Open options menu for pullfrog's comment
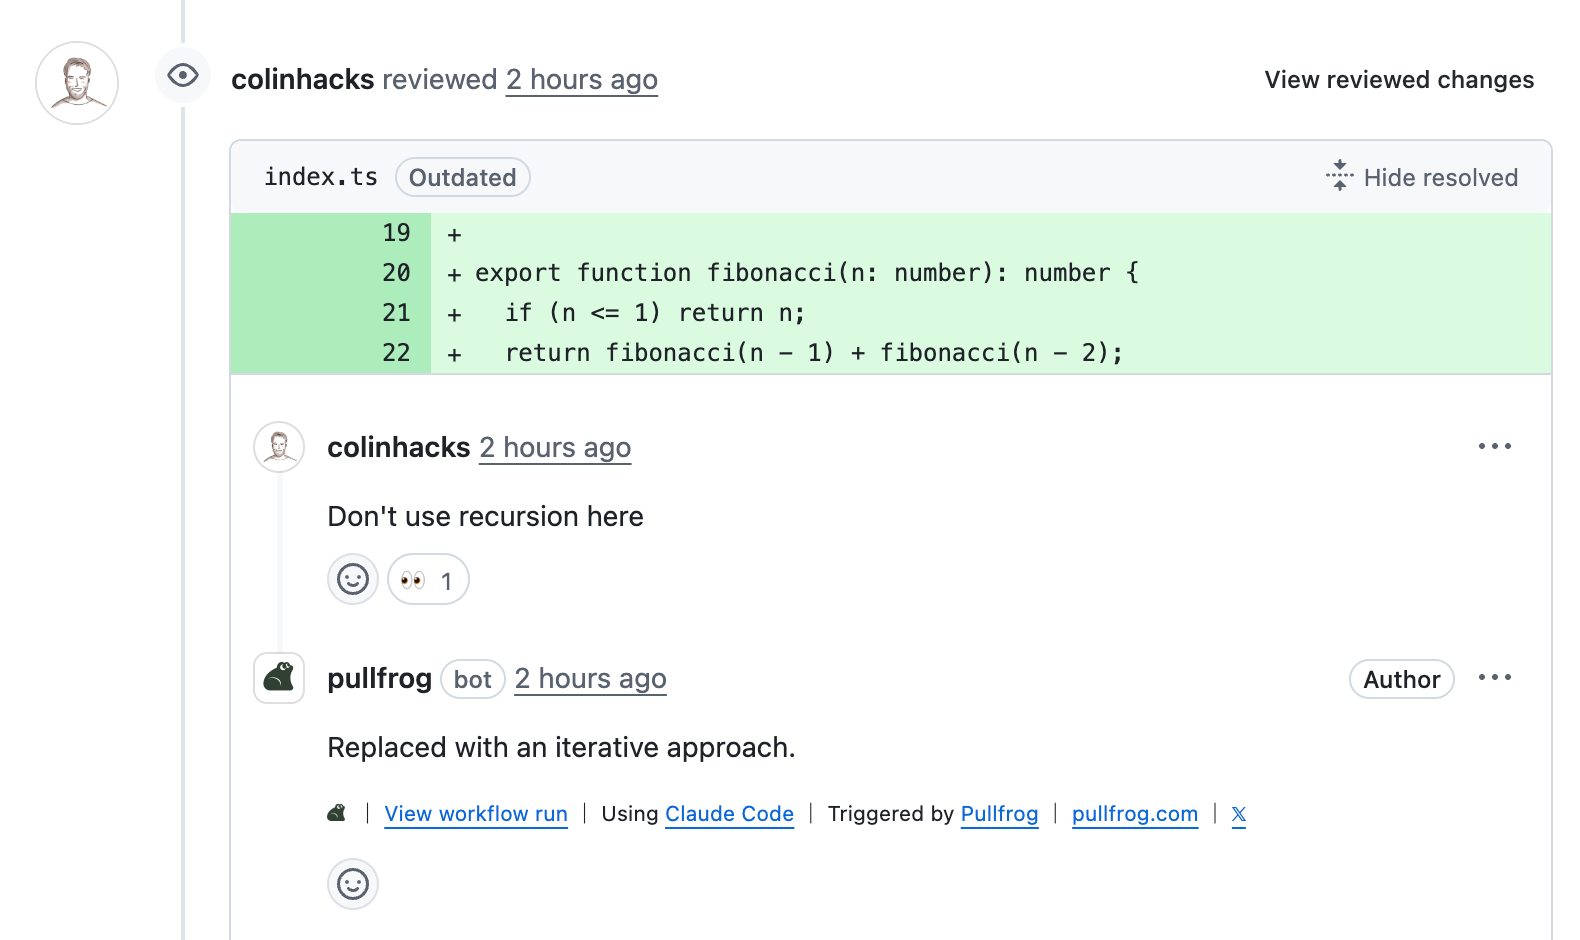Image resolution: width=1580 pixels, height=940 pixels. pos(1495,678)
